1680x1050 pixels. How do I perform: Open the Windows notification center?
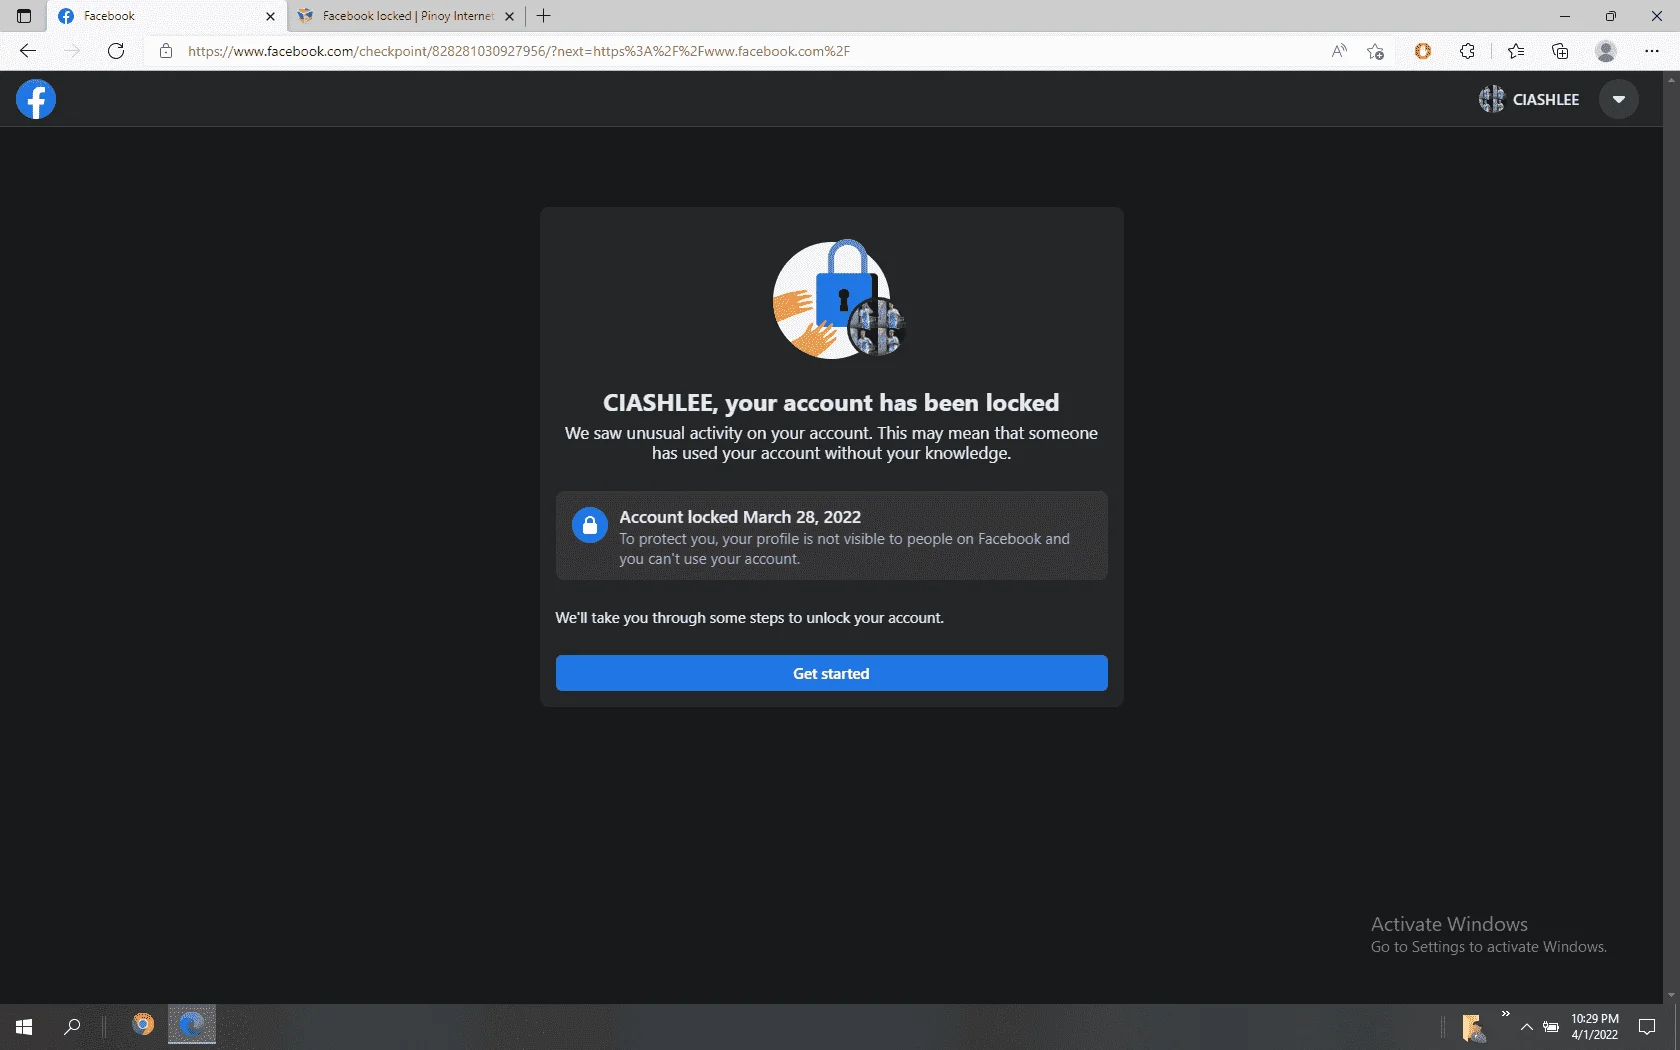[x=1647, y=1027]
